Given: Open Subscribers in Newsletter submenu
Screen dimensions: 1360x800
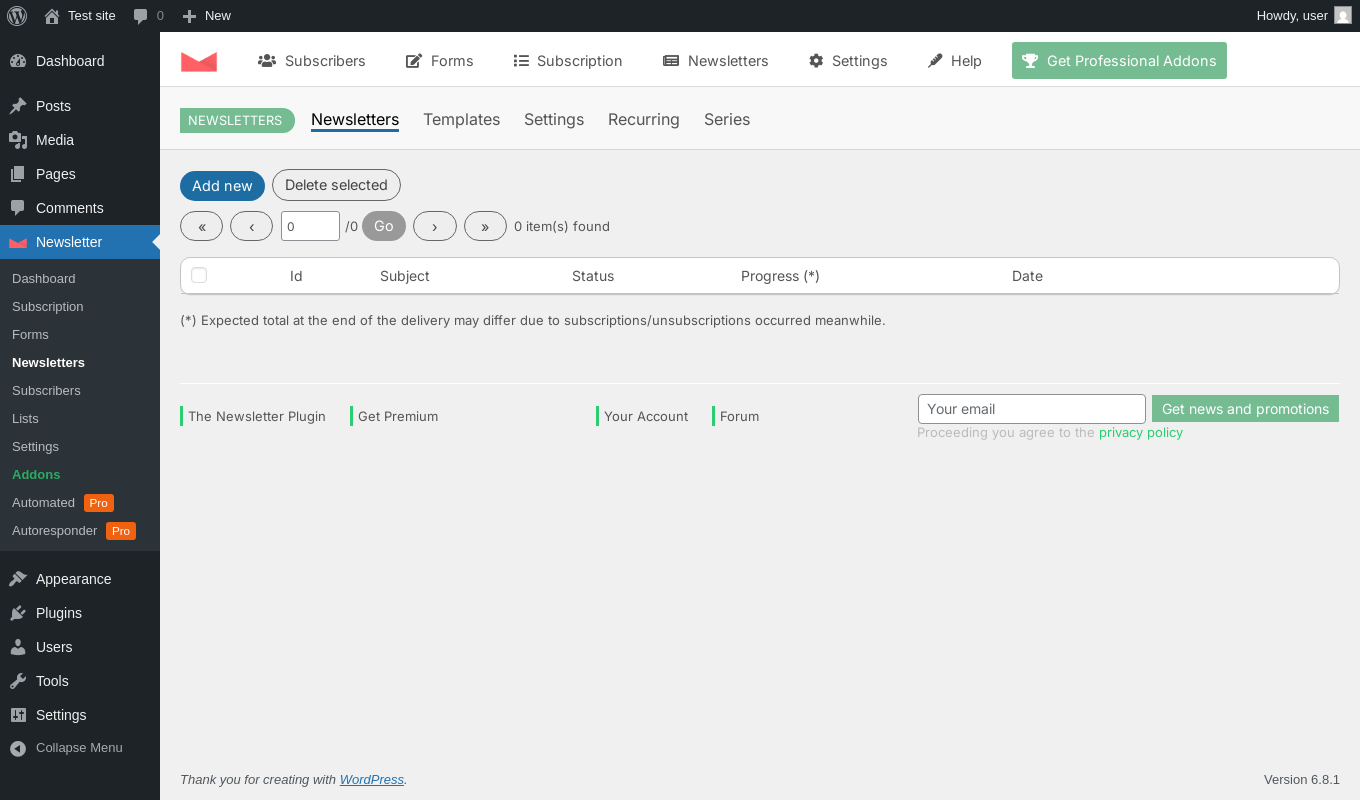Looking at the screenshot, I should pyautogui.click(x=46, y=391).
